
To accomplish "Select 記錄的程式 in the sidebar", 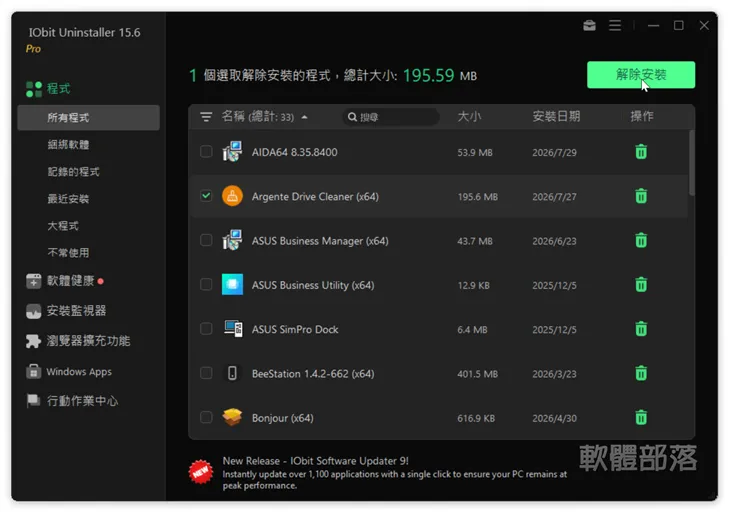I will click(x=73, y=172).
